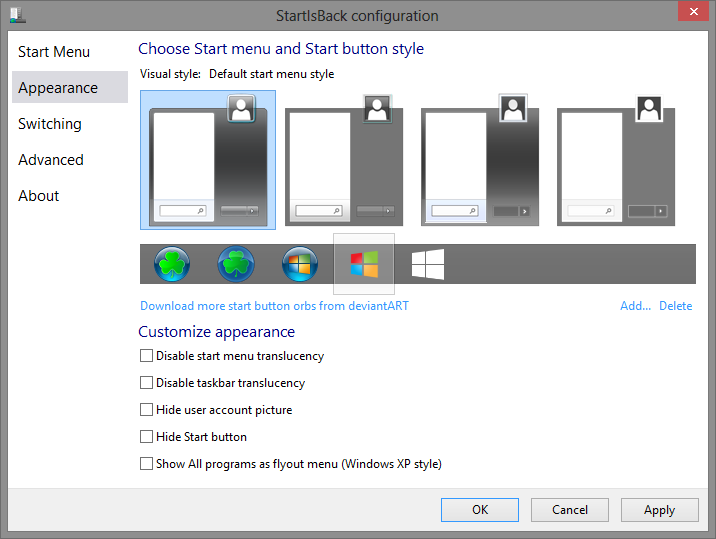The width and height of the screenshot is (716, 539).
Task: Choose the first glossy dark start menu style
Action: tap(208, 160)
